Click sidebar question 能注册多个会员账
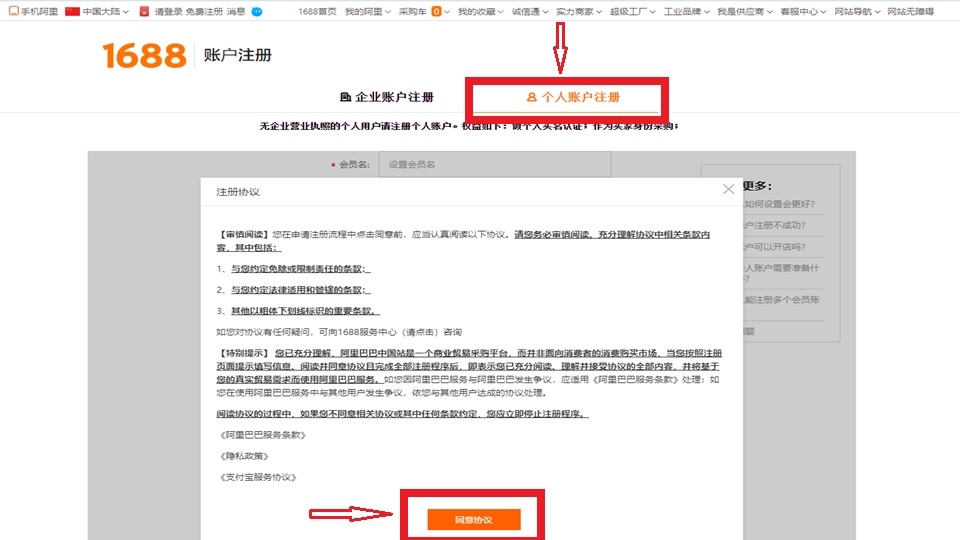Image resolution: width=960 pixels, height=540 pixels. coord(782,299)
